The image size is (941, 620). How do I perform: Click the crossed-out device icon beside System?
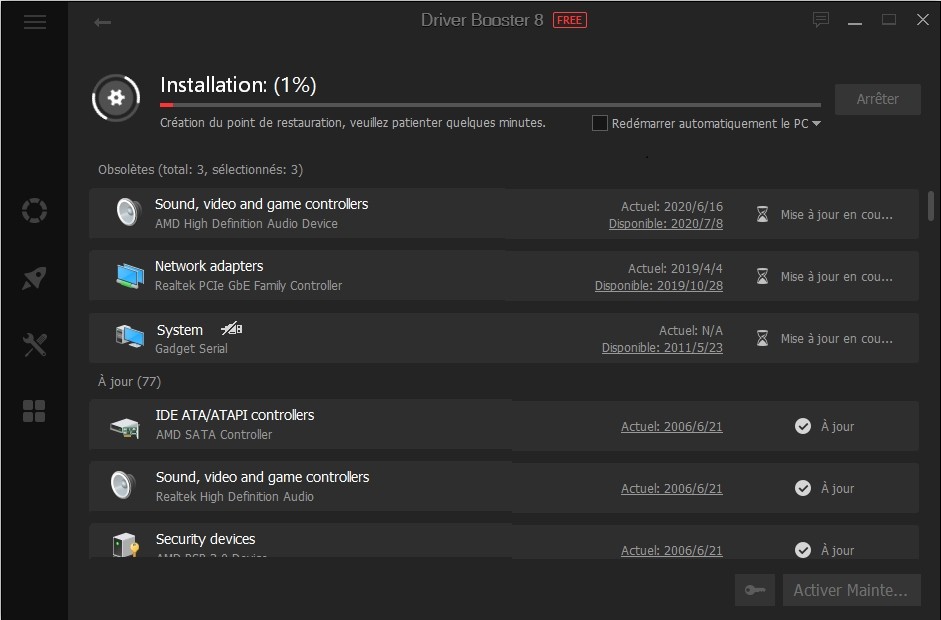[232, 329]
